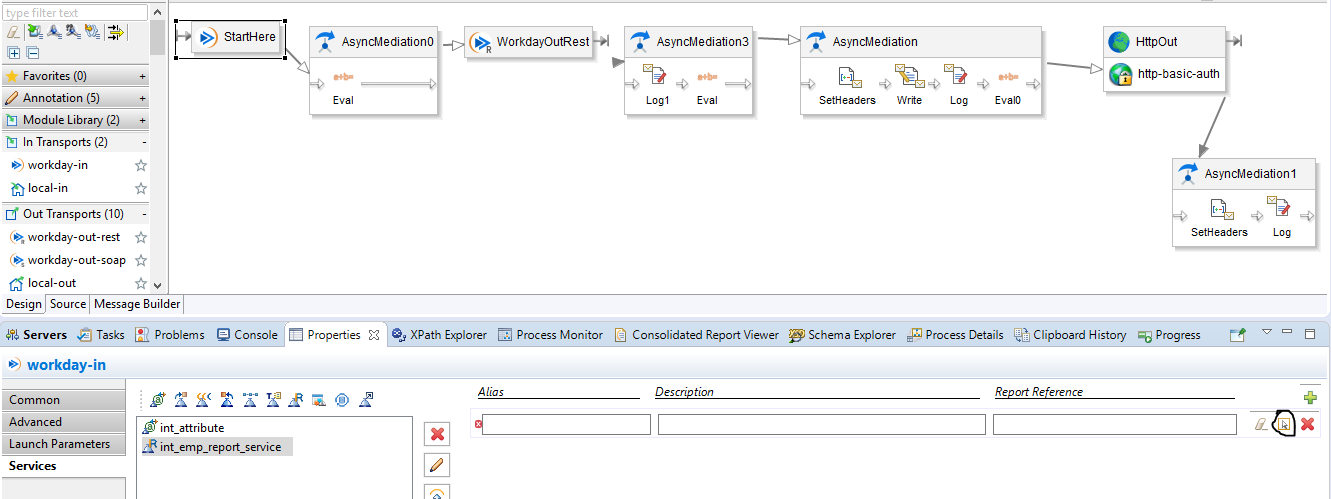Open the Message Builder tab
This screenshot has width=1331, height=499.
[137, 304]
